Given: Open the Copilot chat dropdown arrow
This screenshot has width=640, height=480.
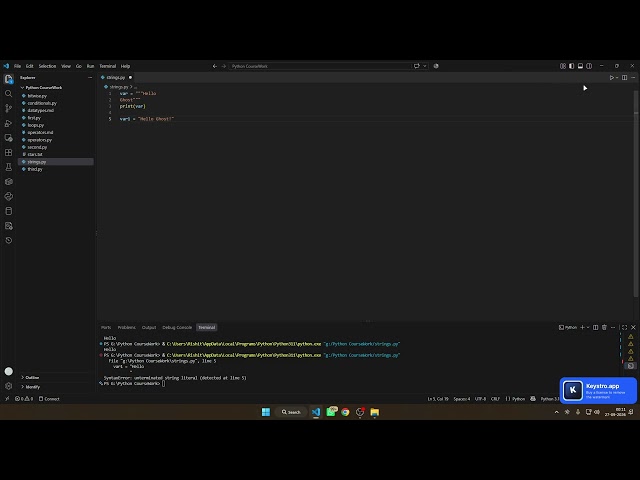Looking at the screenshot, I should pyautogui.click(x=424, y=66).
